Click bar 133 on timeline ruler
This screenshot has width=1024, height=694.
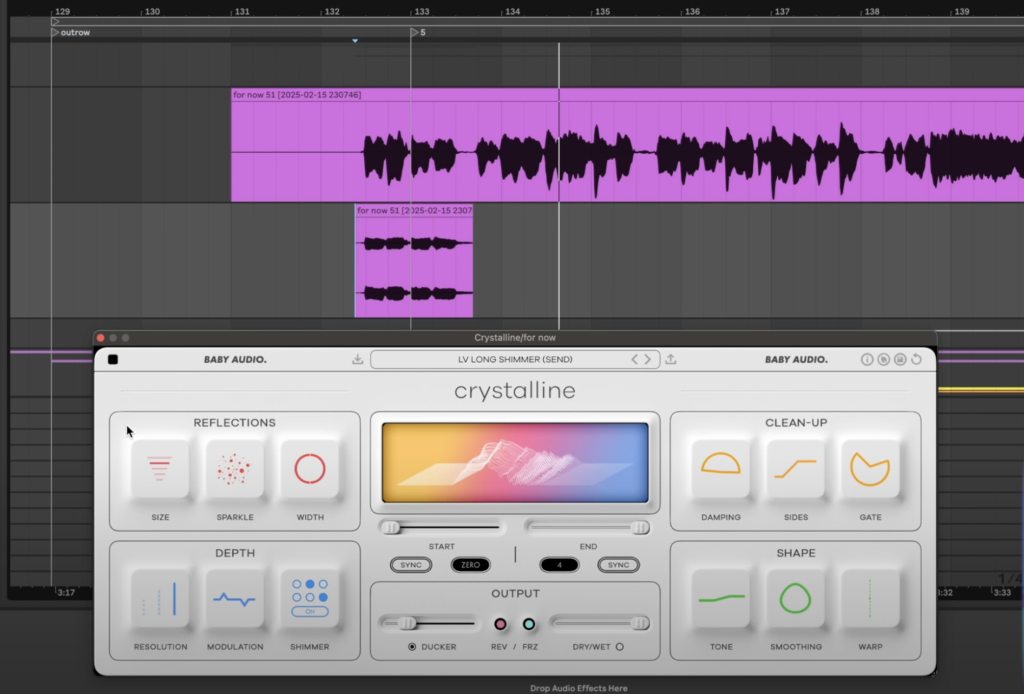(x=422, y=12)
